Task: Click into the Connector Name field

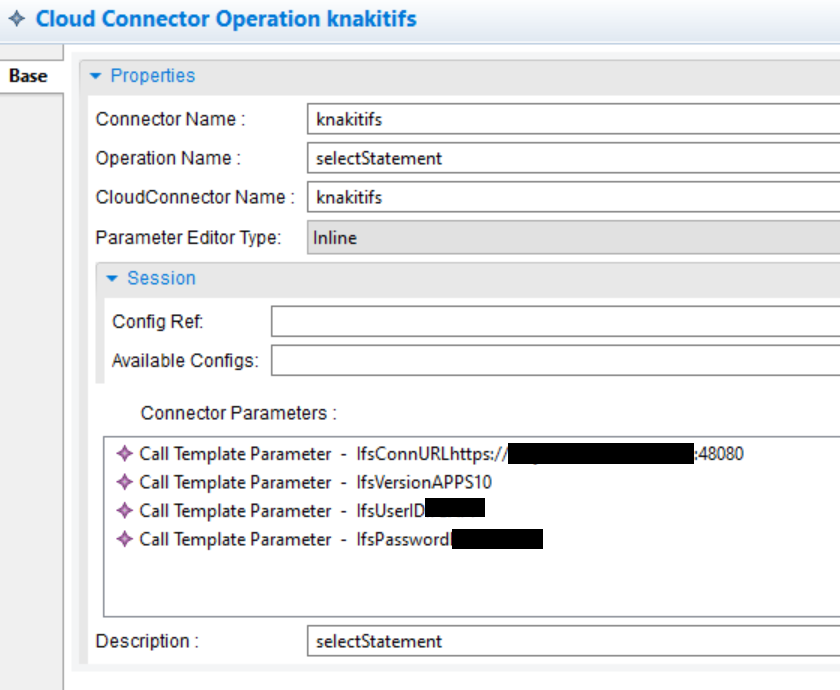Action: [572, 119]
